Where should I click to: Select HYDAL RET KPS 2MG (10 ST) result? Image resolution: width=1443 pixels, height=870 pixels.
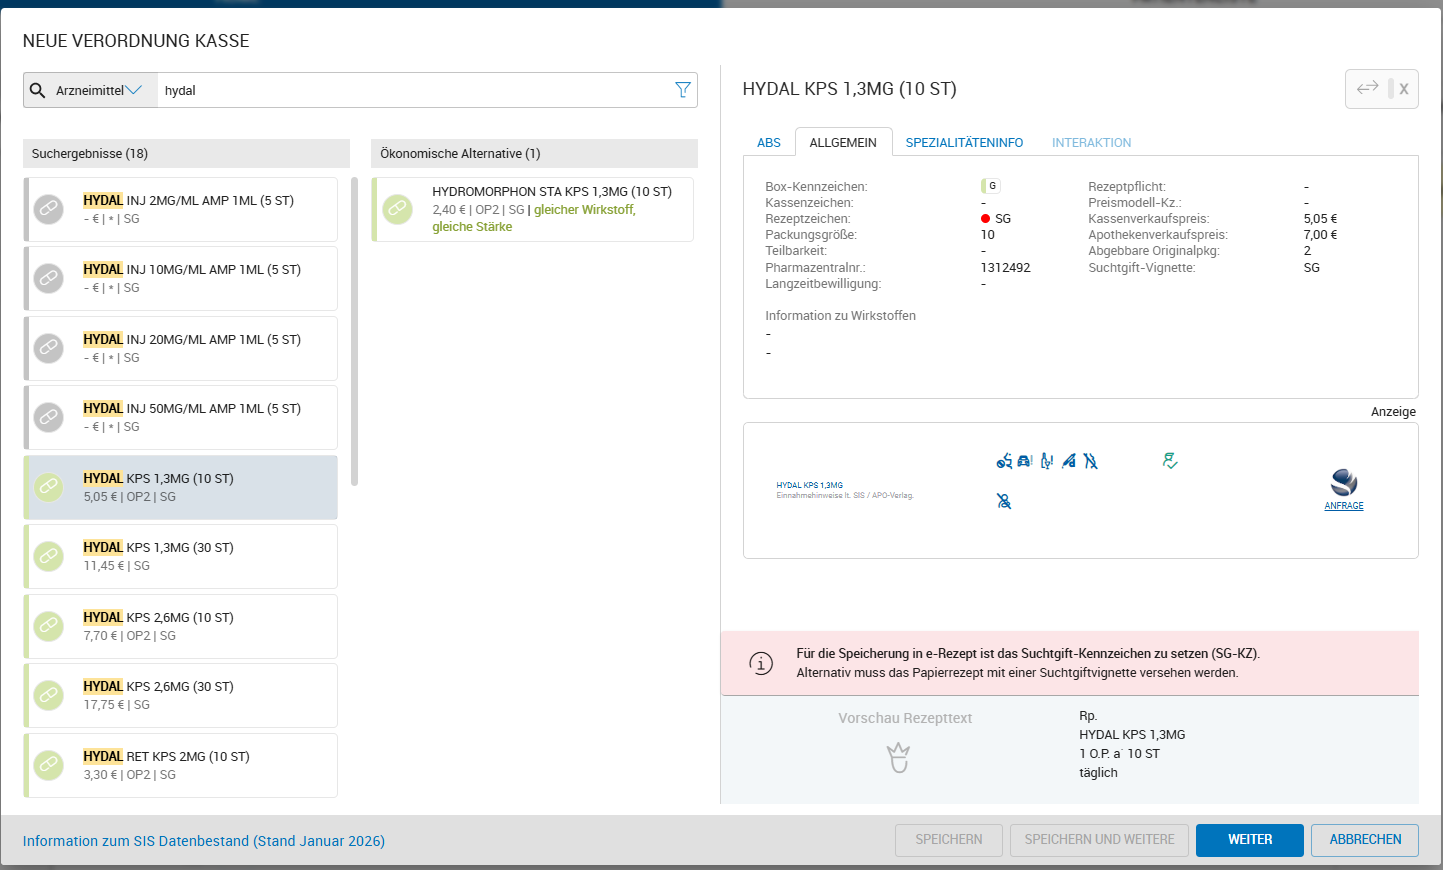(181, 765)
